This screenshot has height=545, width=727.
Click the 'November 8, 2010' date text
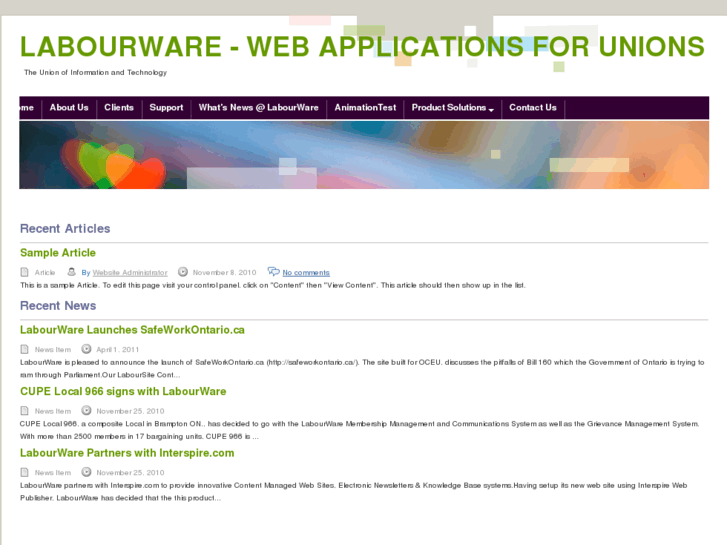pyautogui.click(x=224, y=273)
